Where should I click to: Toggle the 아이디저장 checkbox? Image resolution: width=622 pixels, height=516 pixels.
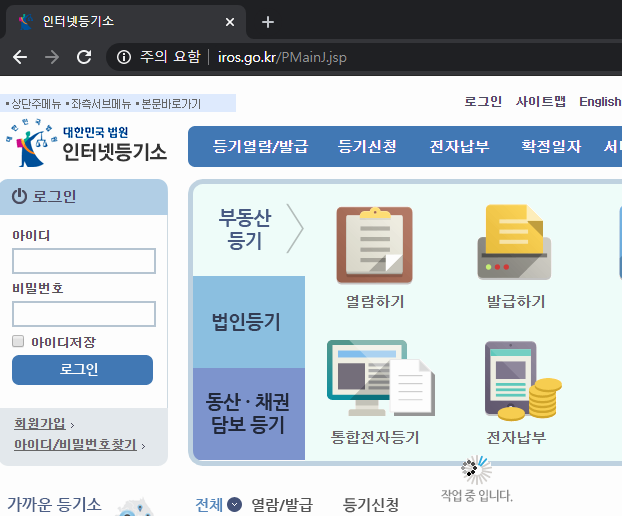tap(18, 341)
